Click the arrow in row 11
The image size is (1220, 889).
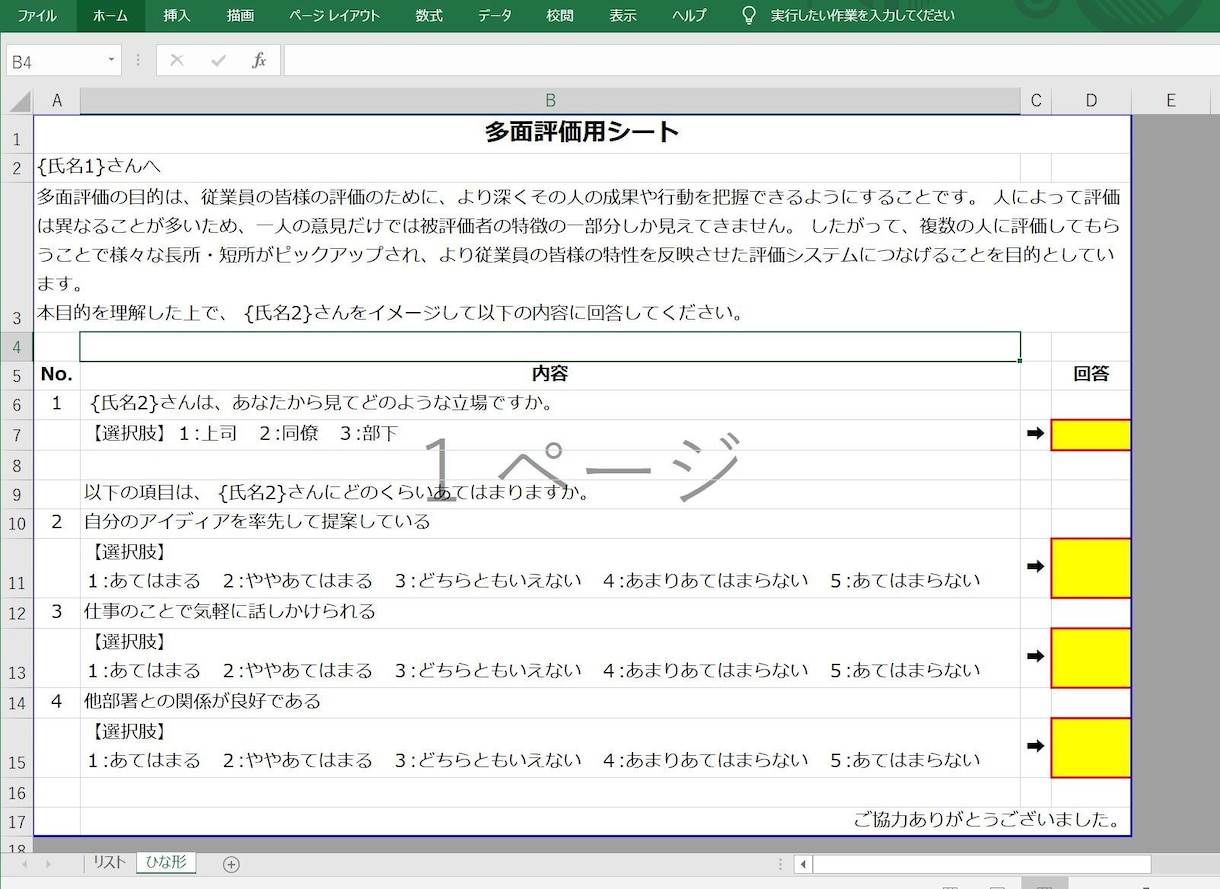(1036, 566)
